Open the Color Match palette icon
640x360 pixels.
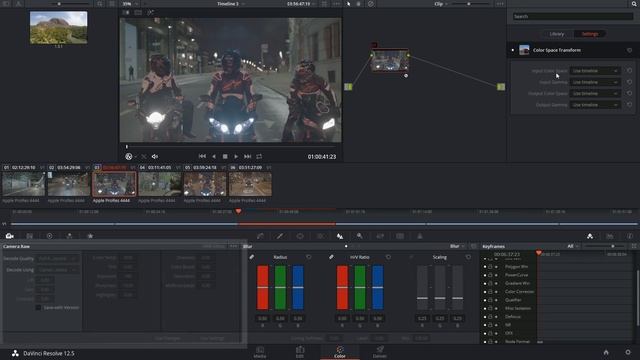click(29, 236)
